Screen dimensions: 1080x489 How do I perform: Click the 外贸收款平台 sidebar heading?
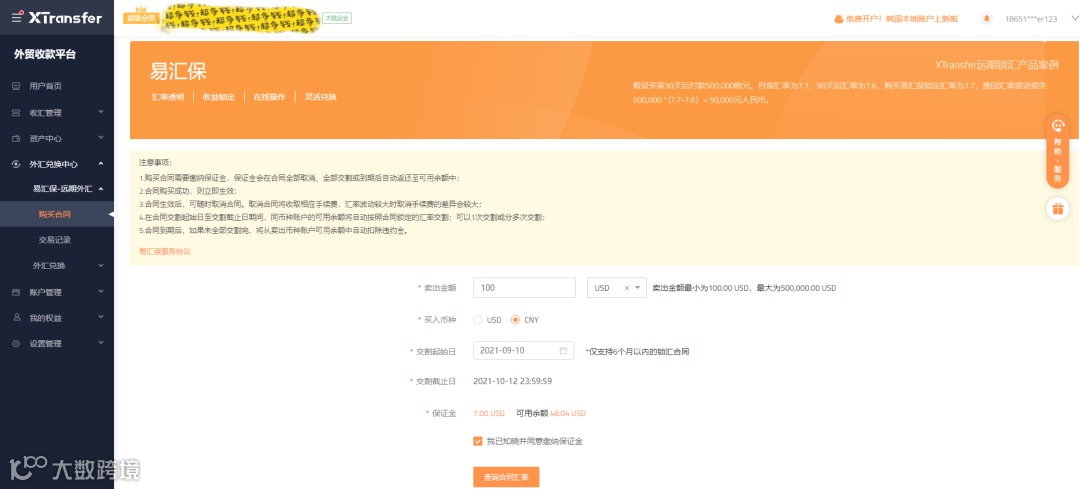45,54
